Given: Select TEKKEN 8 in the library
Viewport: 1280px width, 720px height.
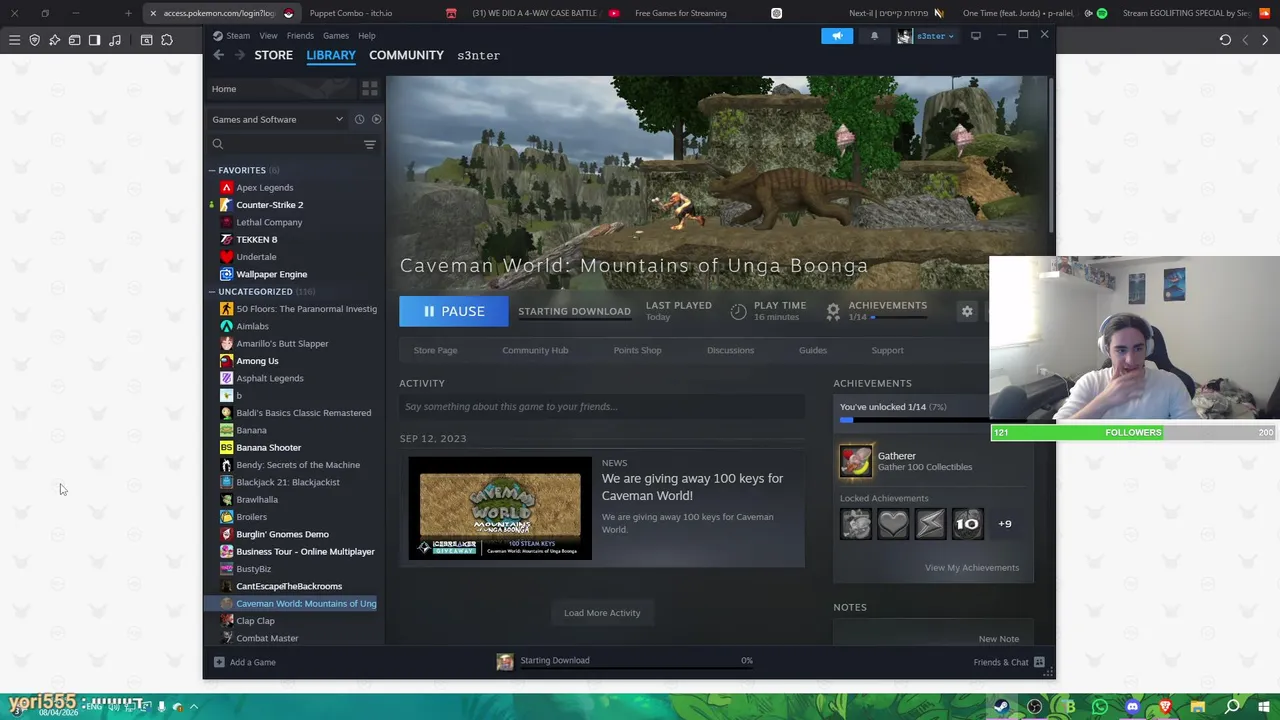Looking at the screenshot, I should pos(256,240).
